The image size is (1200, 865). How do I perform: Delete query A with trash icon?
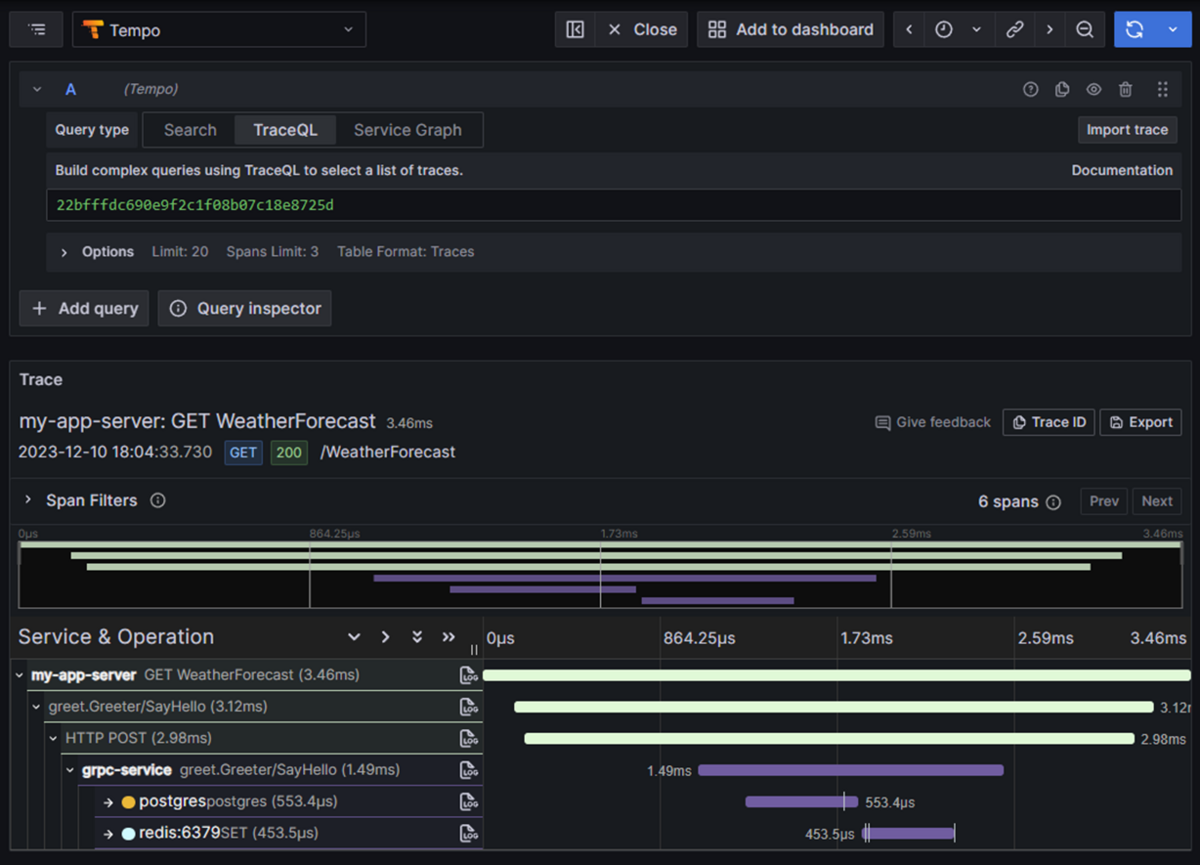[1125, 89]
